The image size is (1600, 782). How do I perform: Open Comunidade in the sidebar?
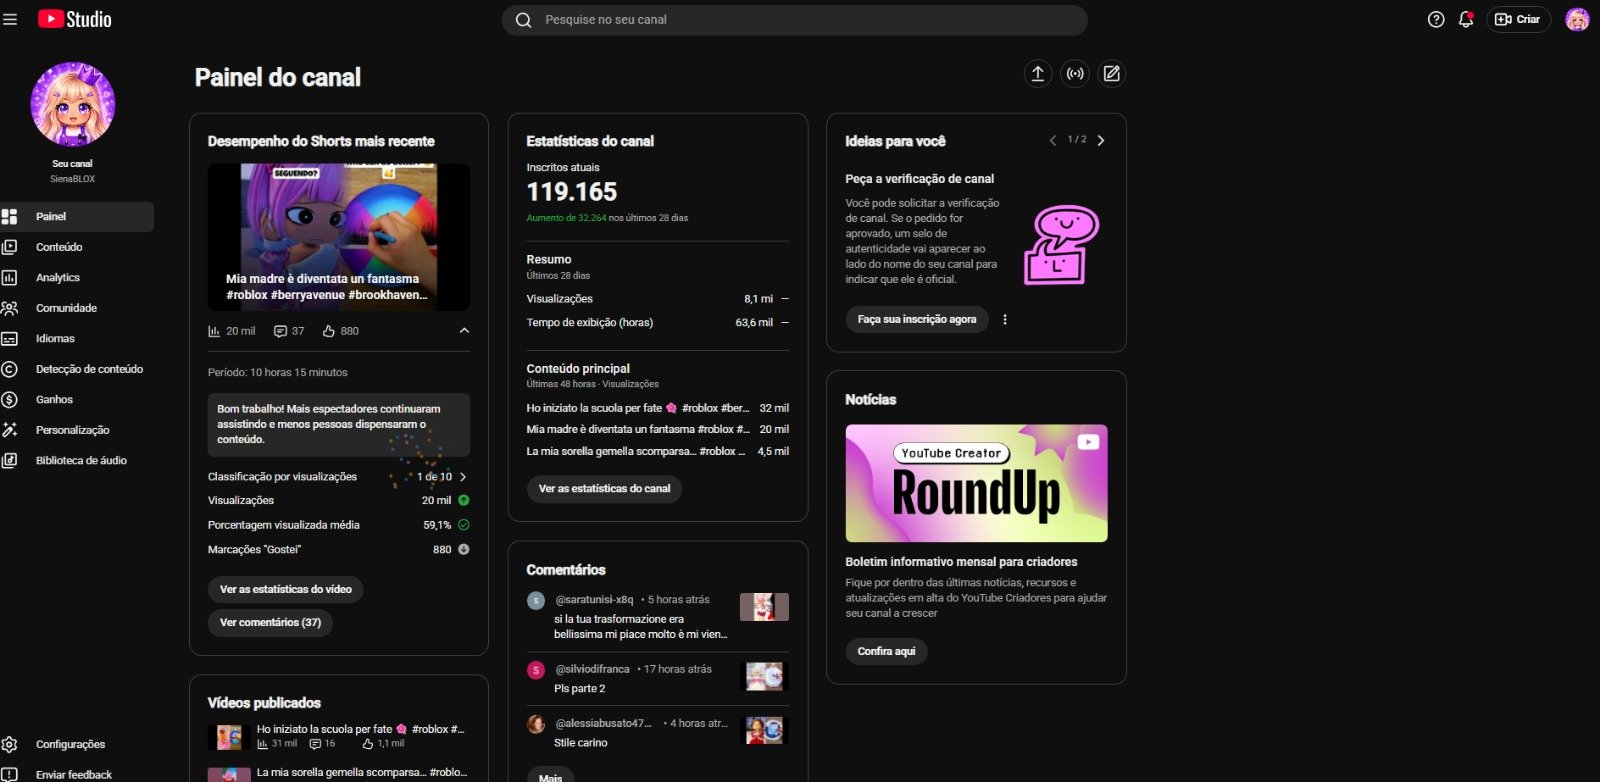[x=77, y=308]
